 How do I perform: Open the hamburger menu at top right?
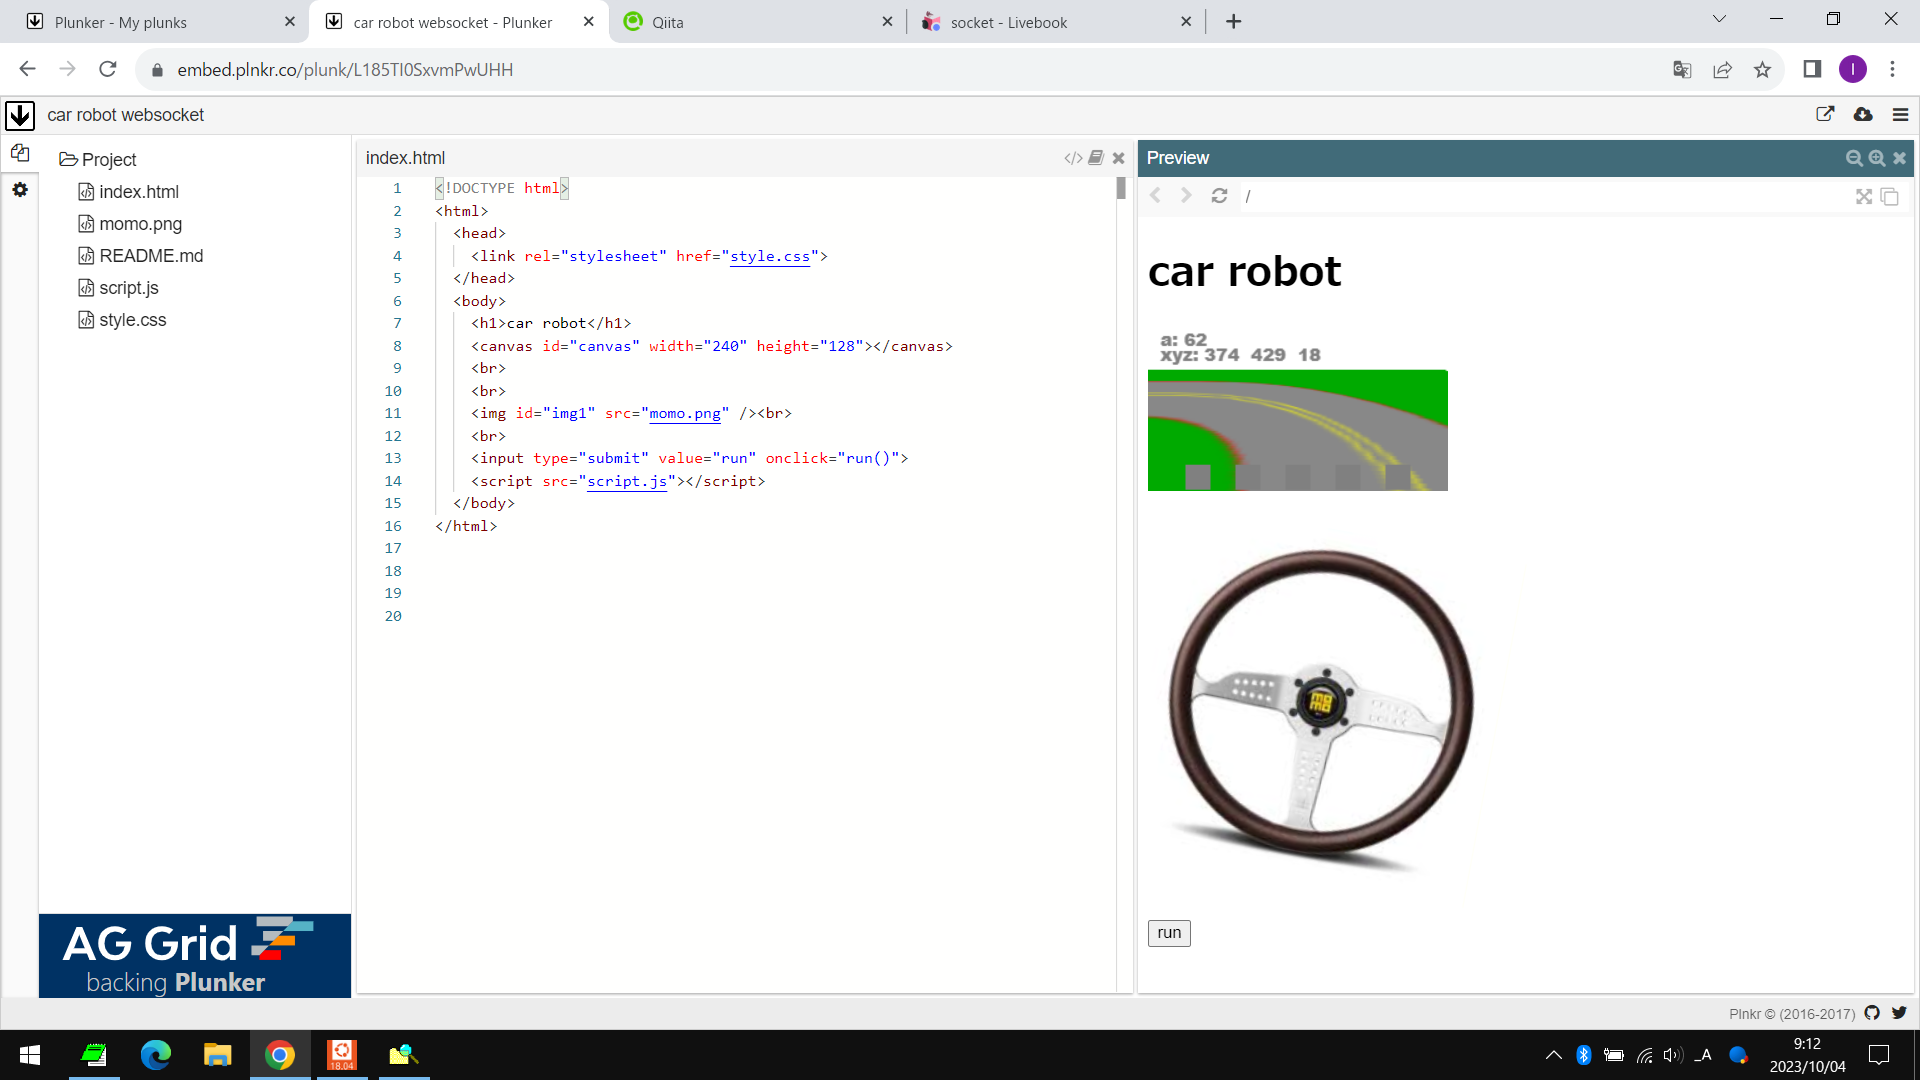(x=1901, y=115)
